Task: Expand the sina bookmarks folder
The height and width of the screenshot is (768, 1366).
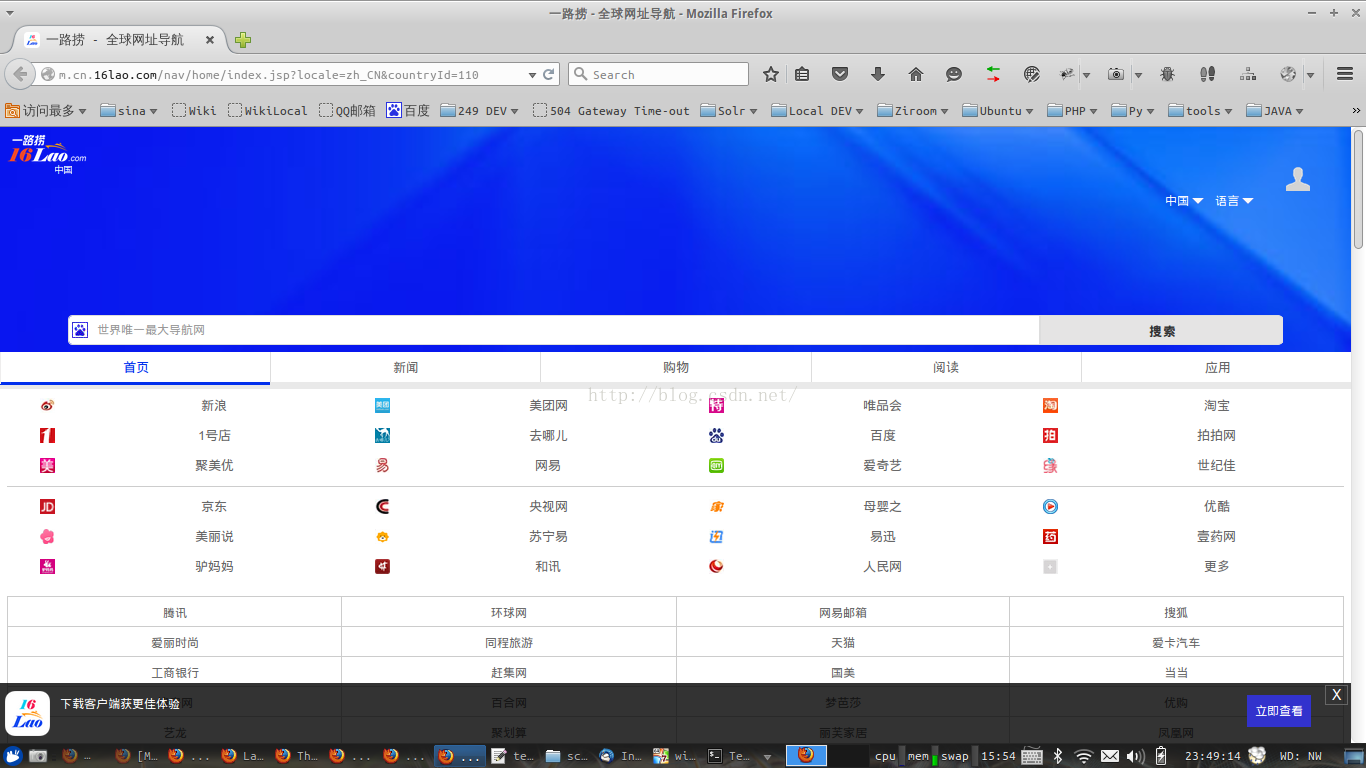Action: pyautogui.click(x=129, y=111)
